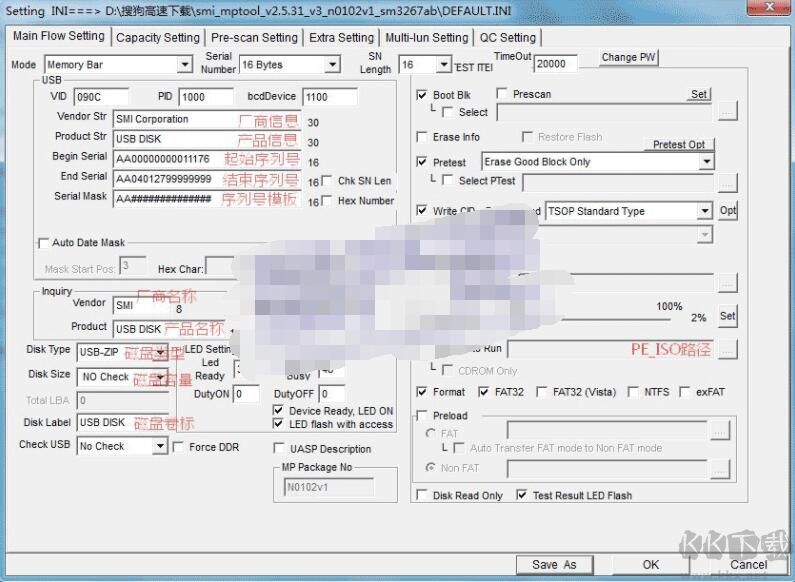Toggle the Format checkbox
This screenshot has height=582, width=795.
pos(422,392)
